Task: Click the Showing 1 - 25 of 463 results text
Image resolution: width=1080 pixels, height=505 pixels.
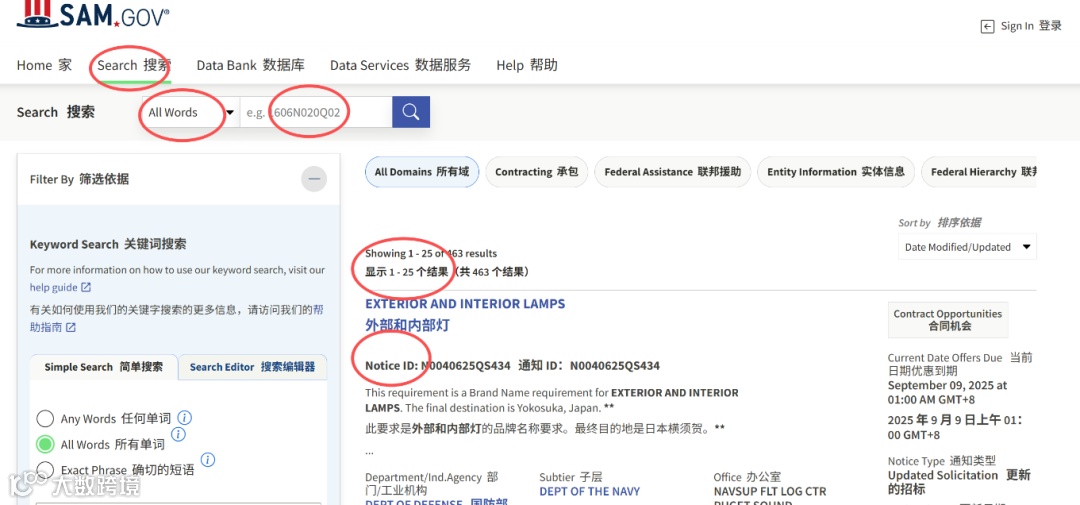Action: point(430,254)
